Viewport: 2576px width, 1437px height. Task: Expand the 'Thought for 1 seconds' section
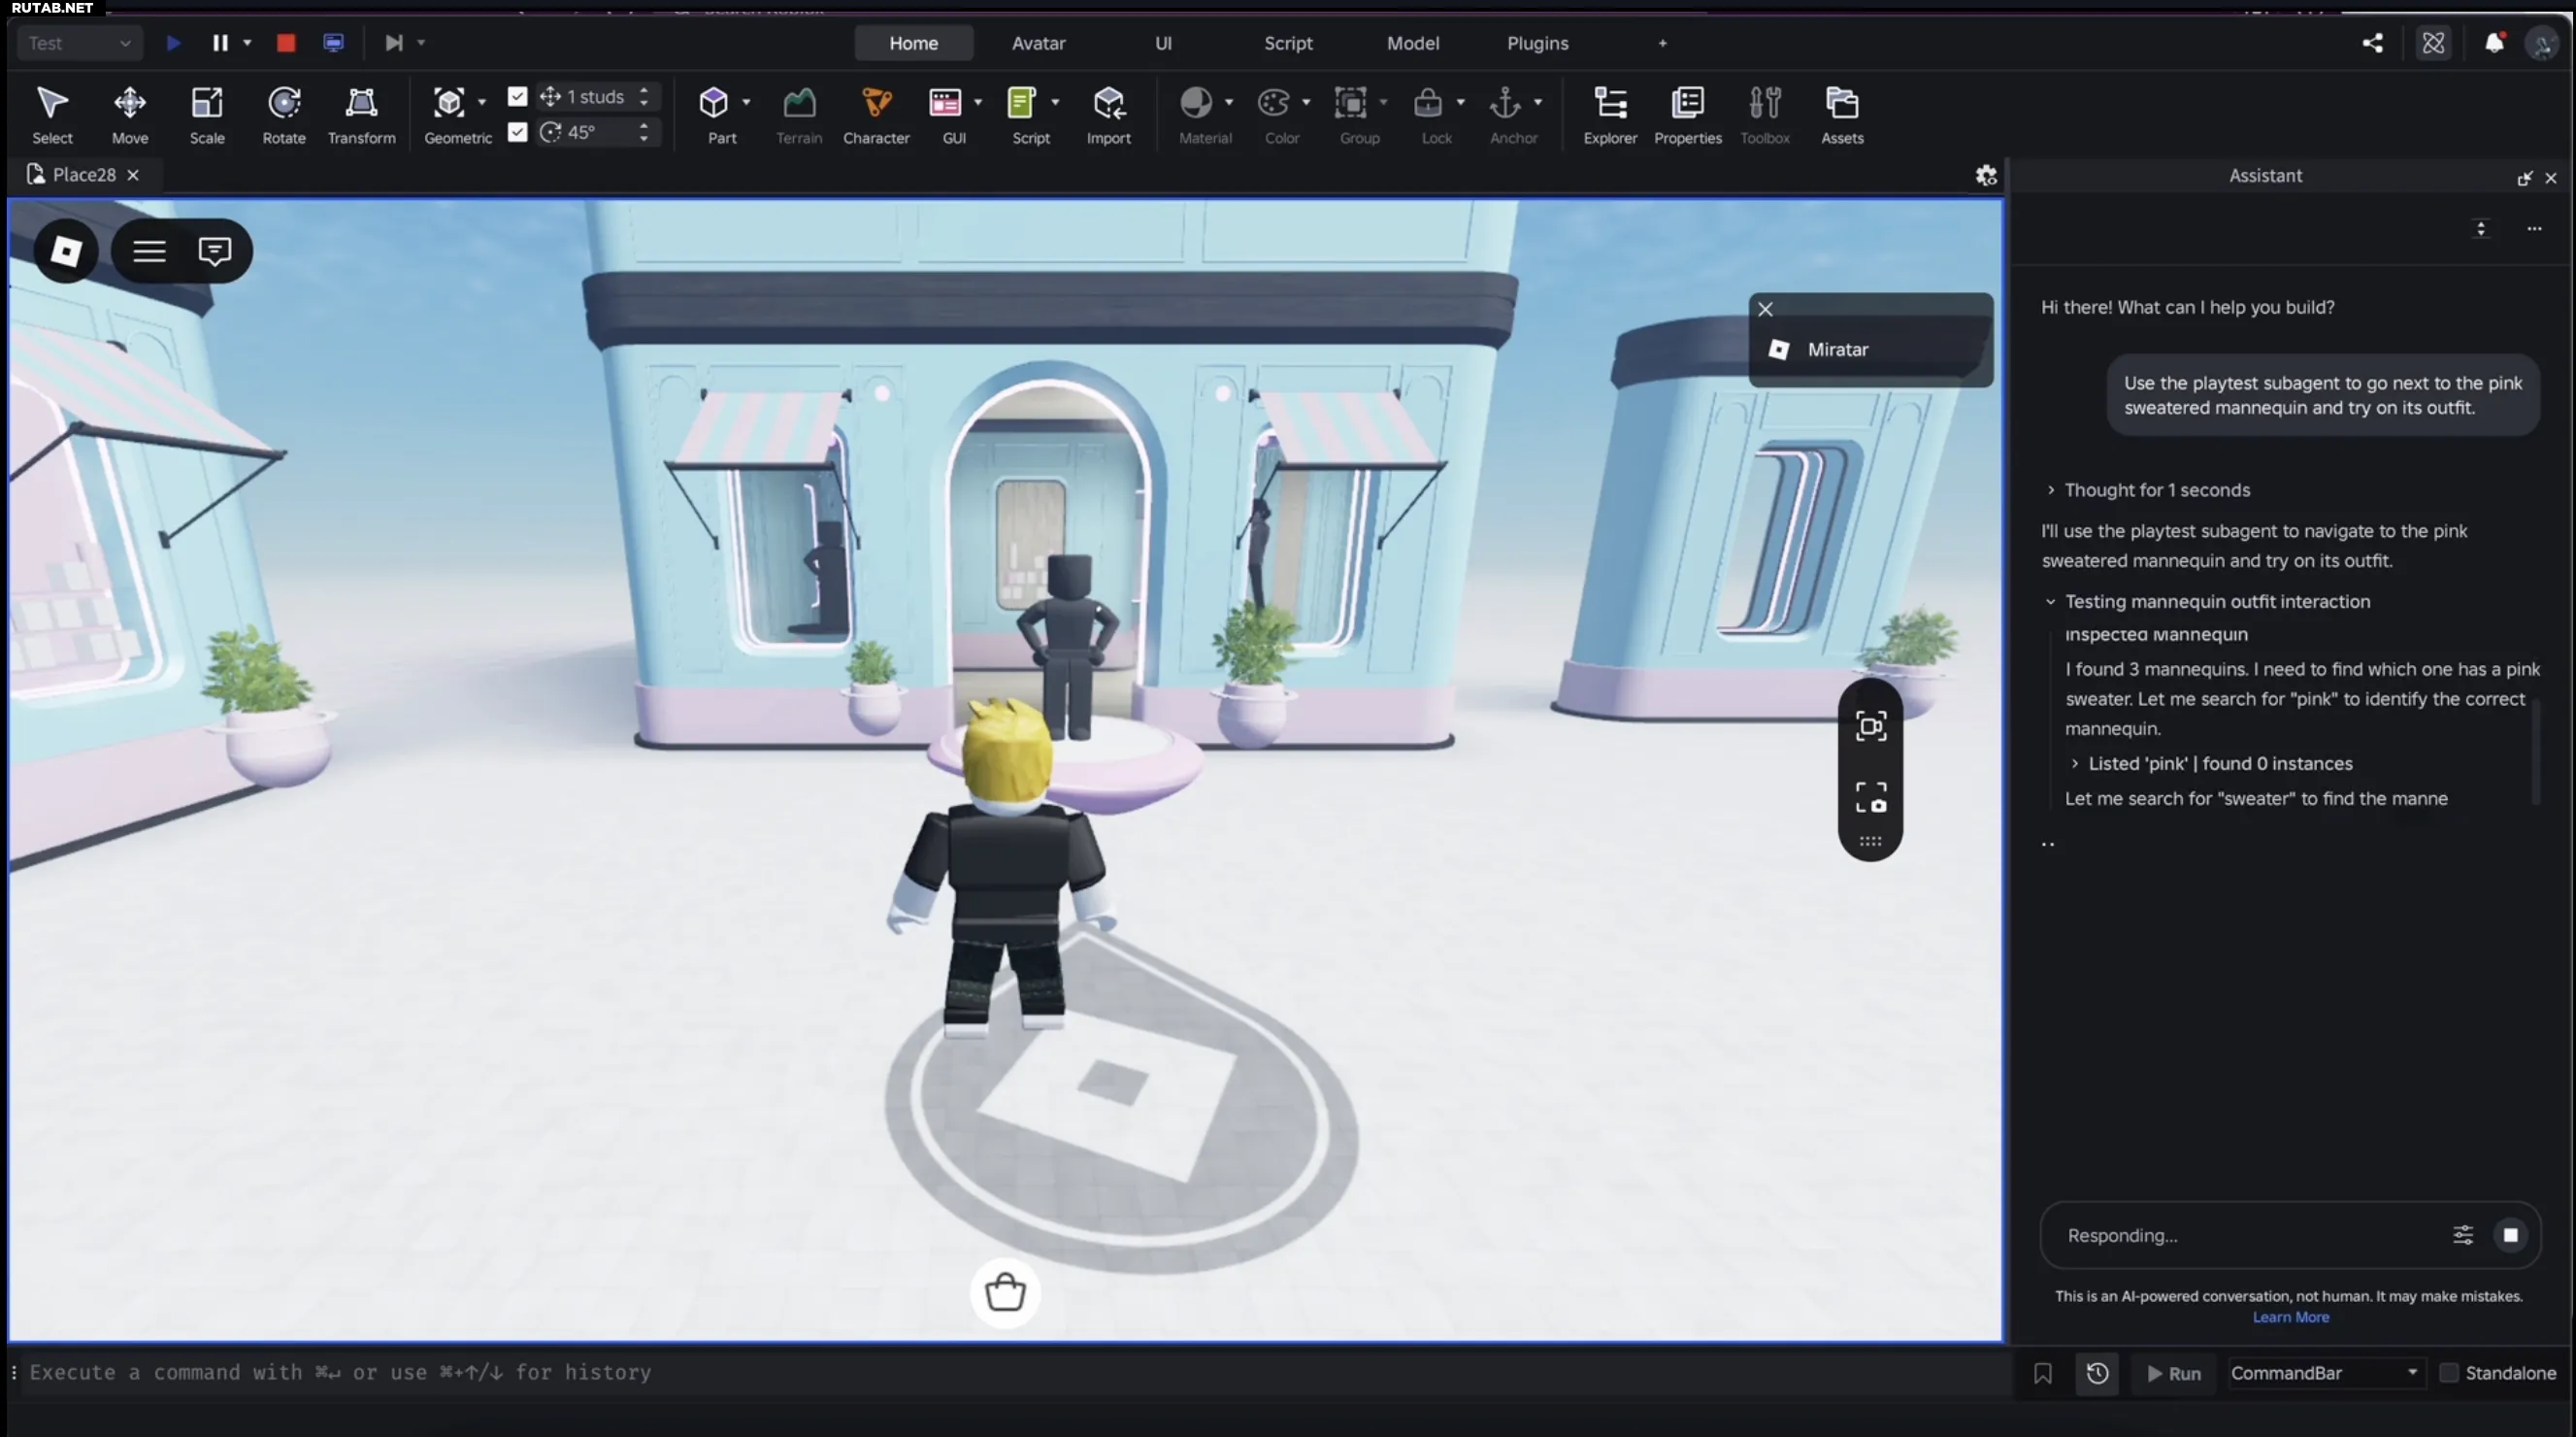click(x=2051, y=490)
